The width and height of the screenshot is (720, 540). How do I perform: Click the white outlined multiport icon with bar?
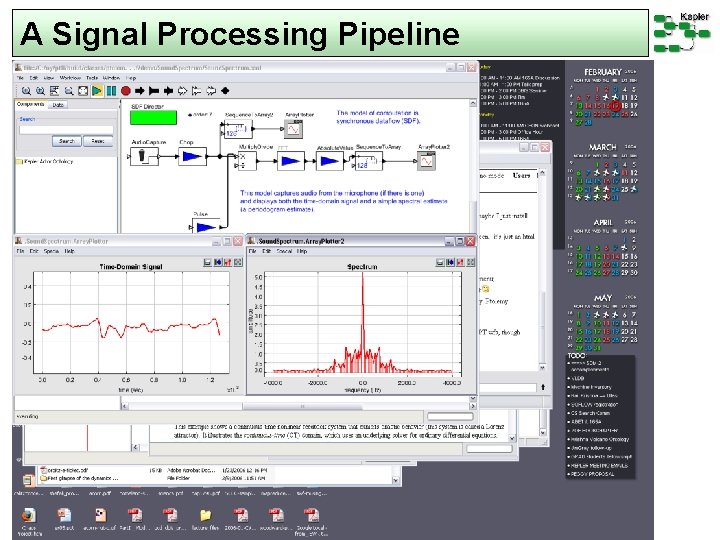tap(197, 91)
